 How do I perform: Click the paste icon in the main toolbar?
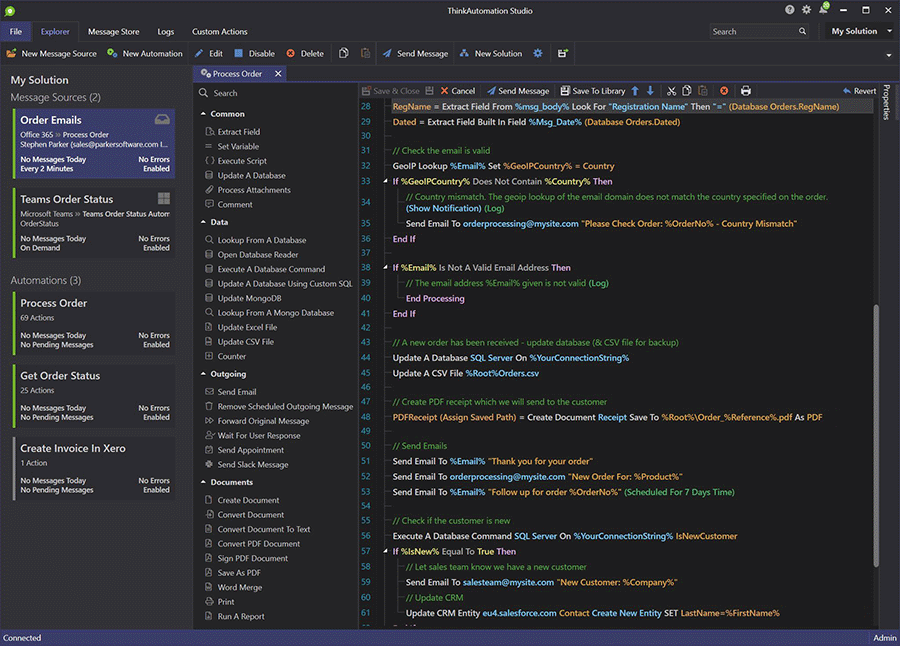pyautogui.click(x=365, y=53)
